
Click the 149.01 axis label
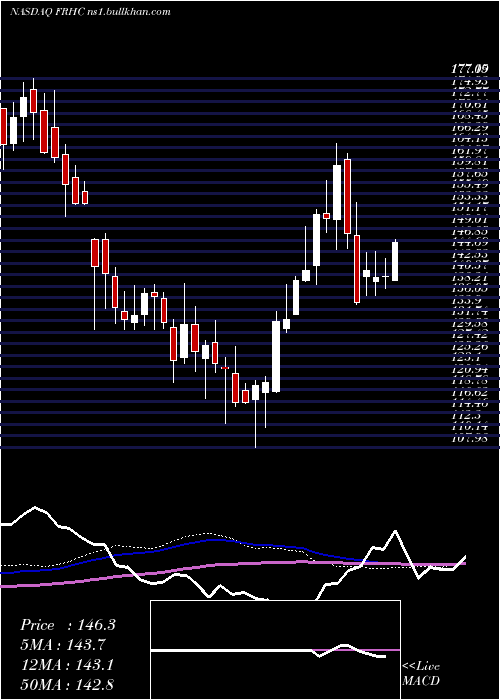pos(469,220)
